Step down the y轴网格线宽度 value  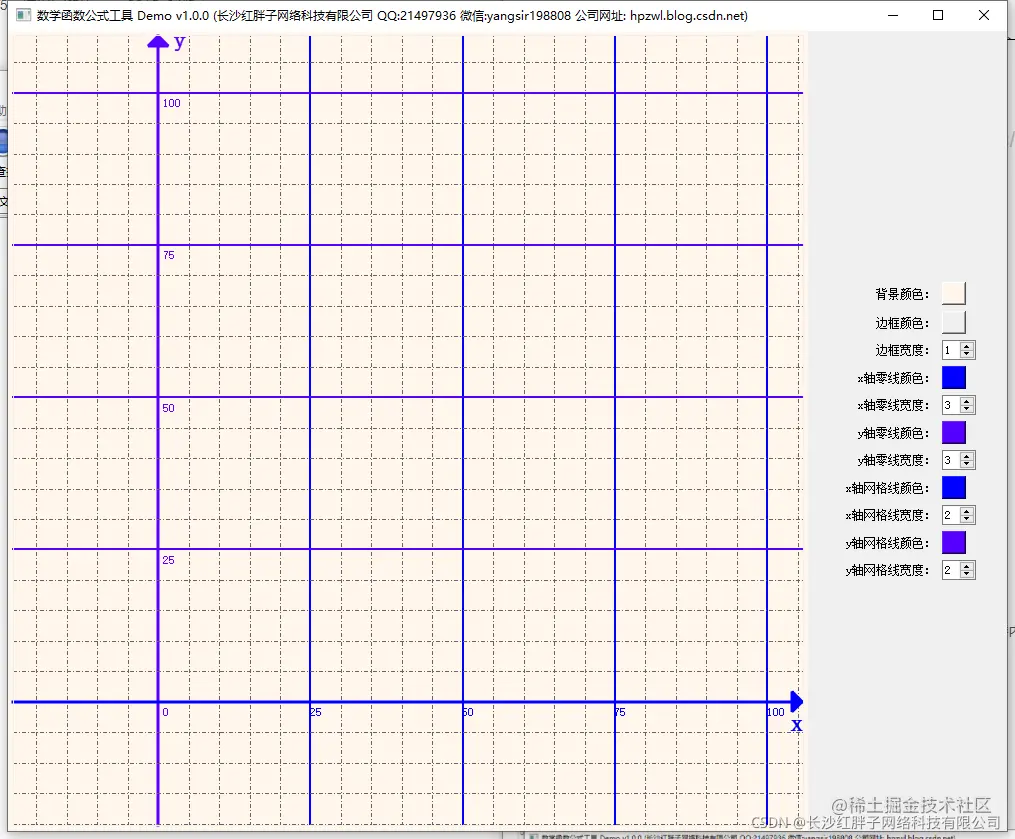point(967,574)
